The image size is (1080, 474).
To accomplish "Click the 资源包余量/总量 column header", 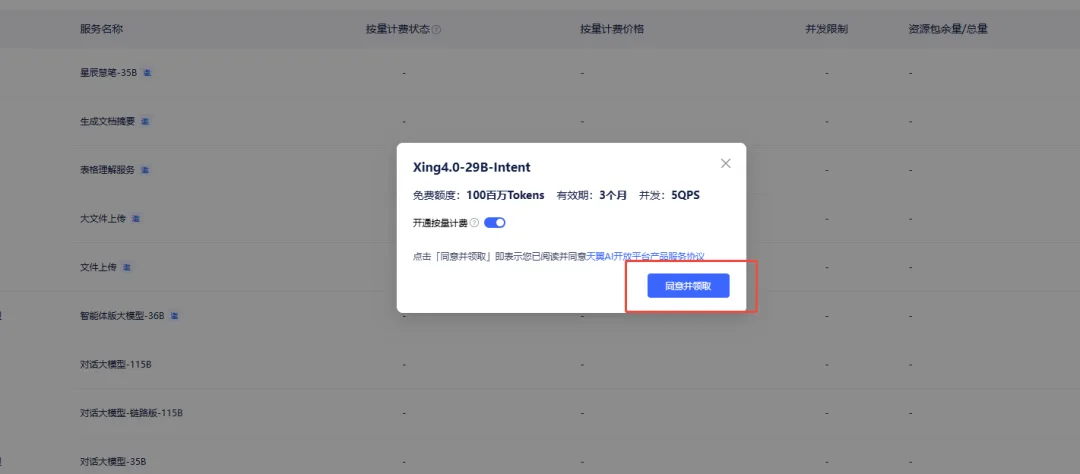I will 948,29.
